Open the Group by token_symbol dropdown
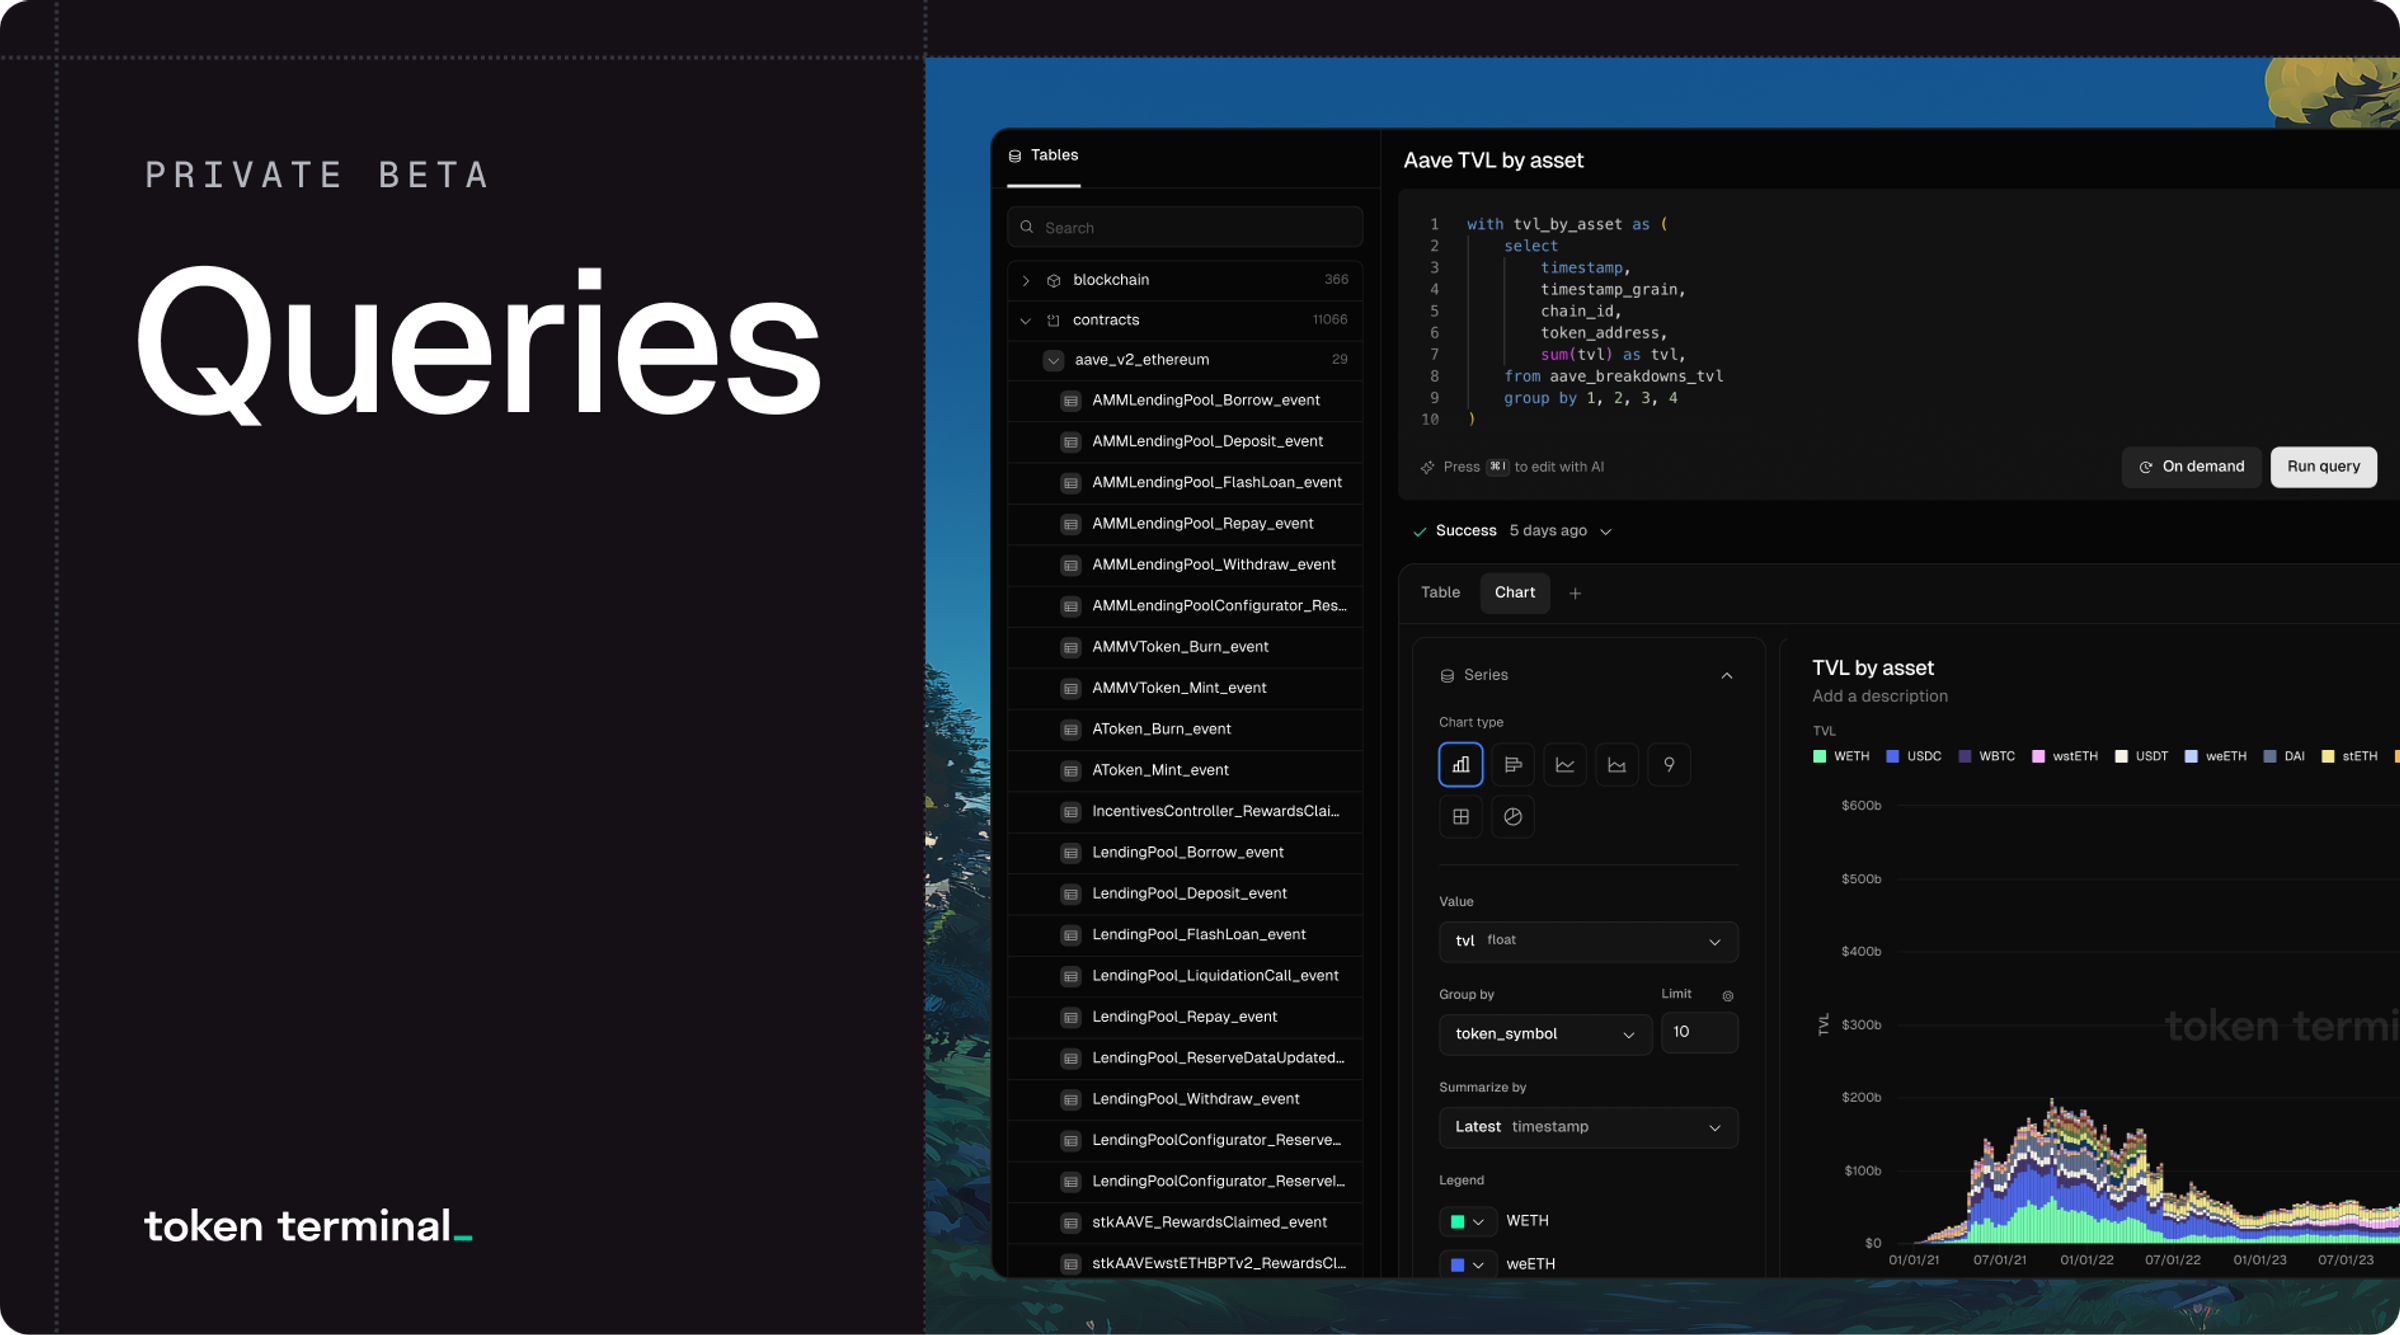The width and height of the screenshot is (2400, 1335). [1544, 1034]
